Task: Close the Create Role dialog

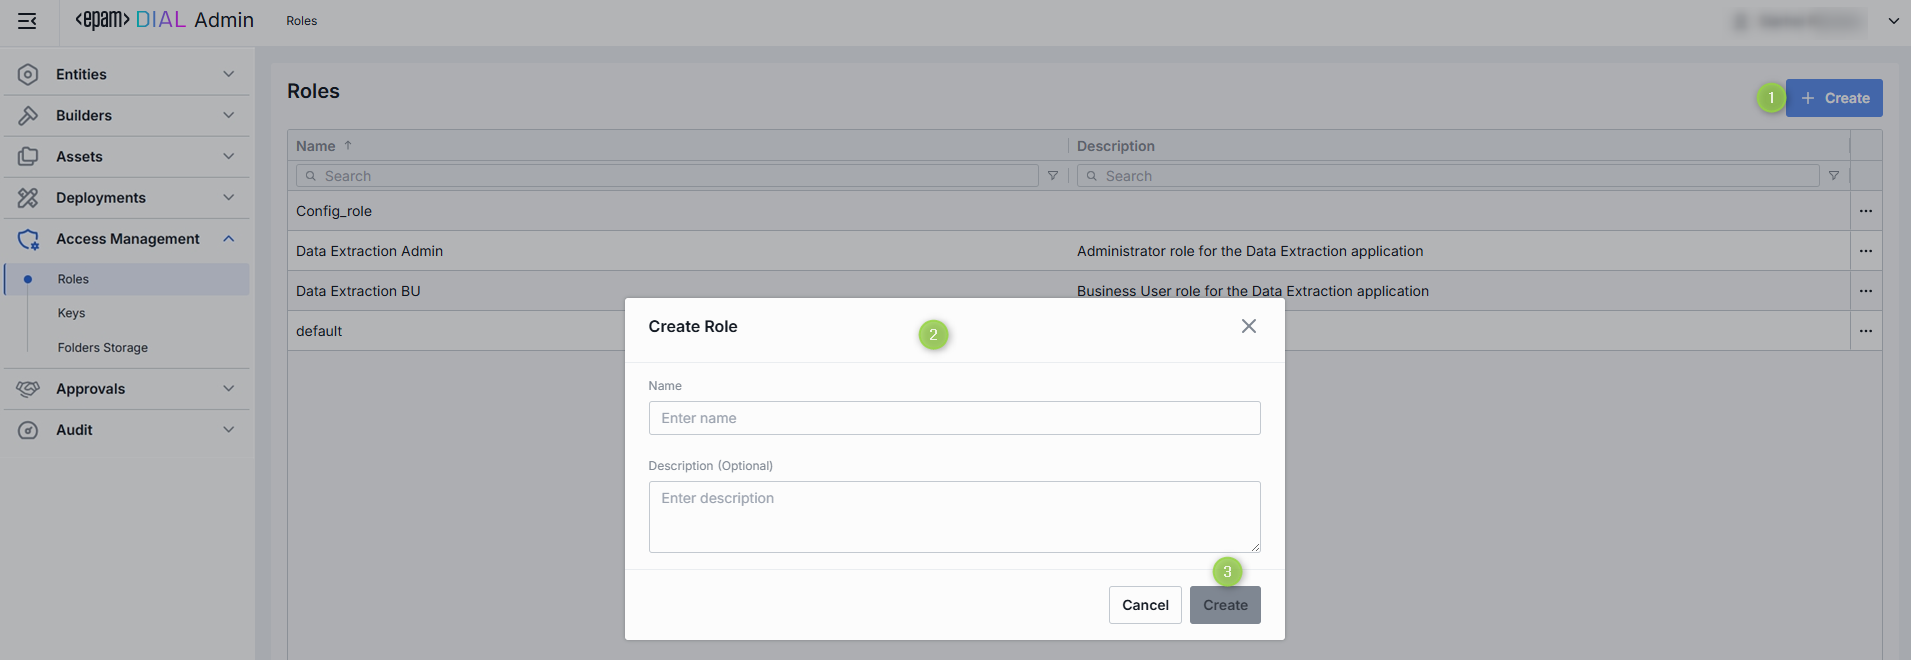Action: [1248, 326]
